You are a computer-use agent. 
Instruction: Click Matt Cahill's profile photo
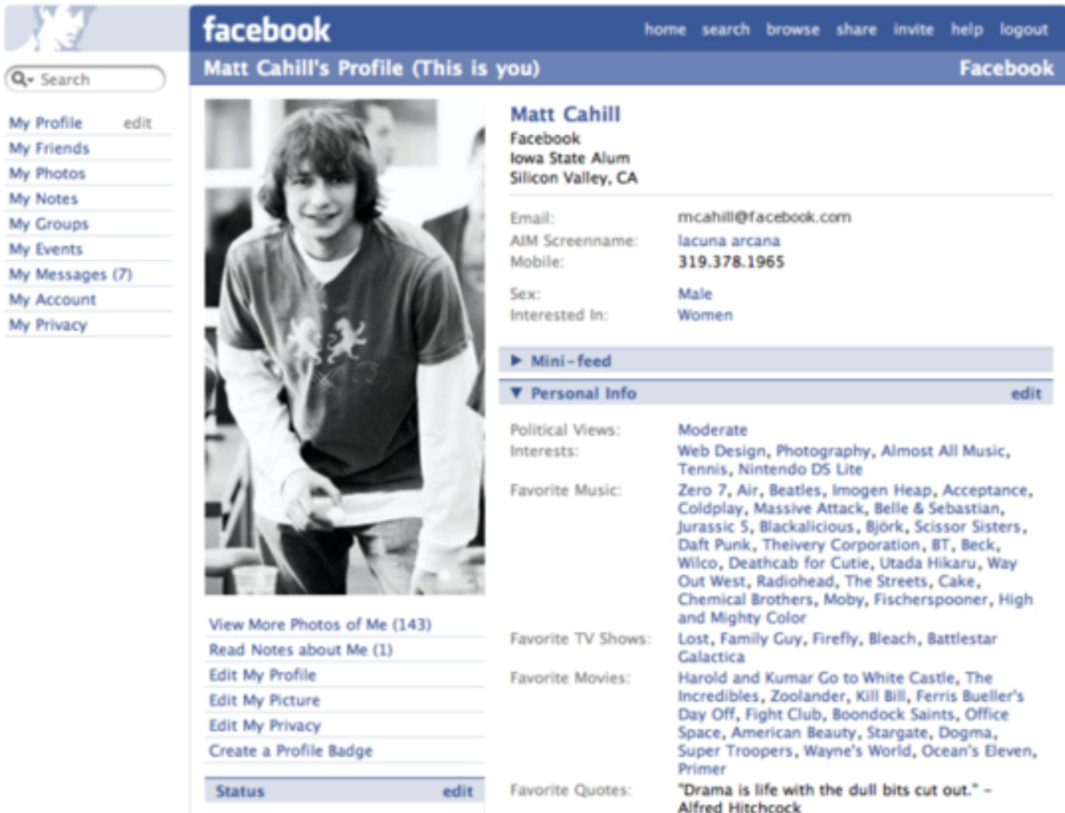click(345, 347)
